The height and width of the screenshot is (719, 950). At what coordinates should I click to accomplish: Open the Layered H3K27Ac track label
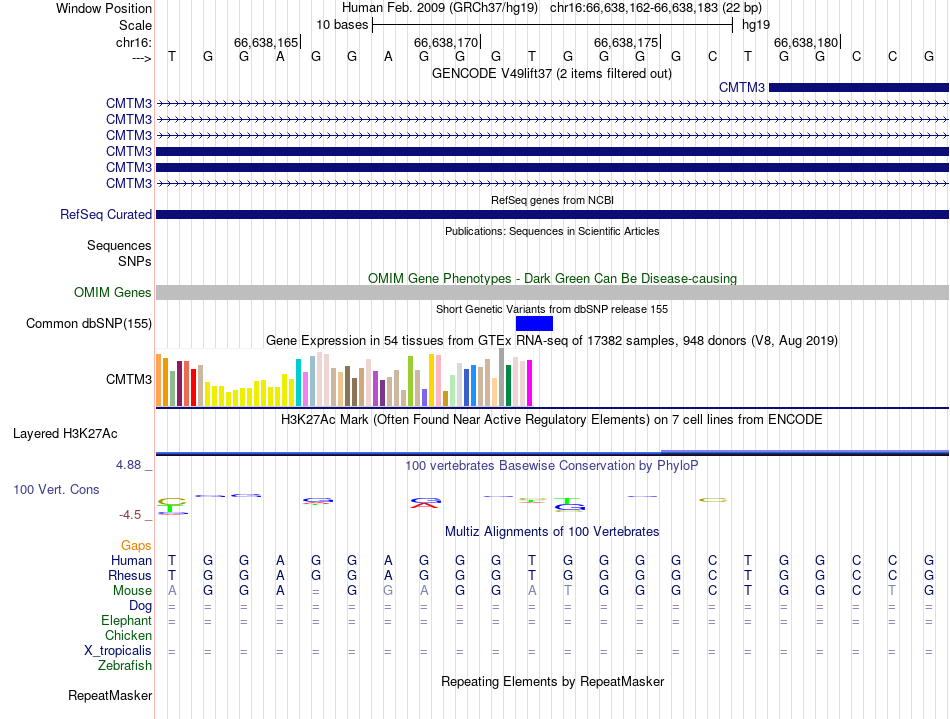65,434
